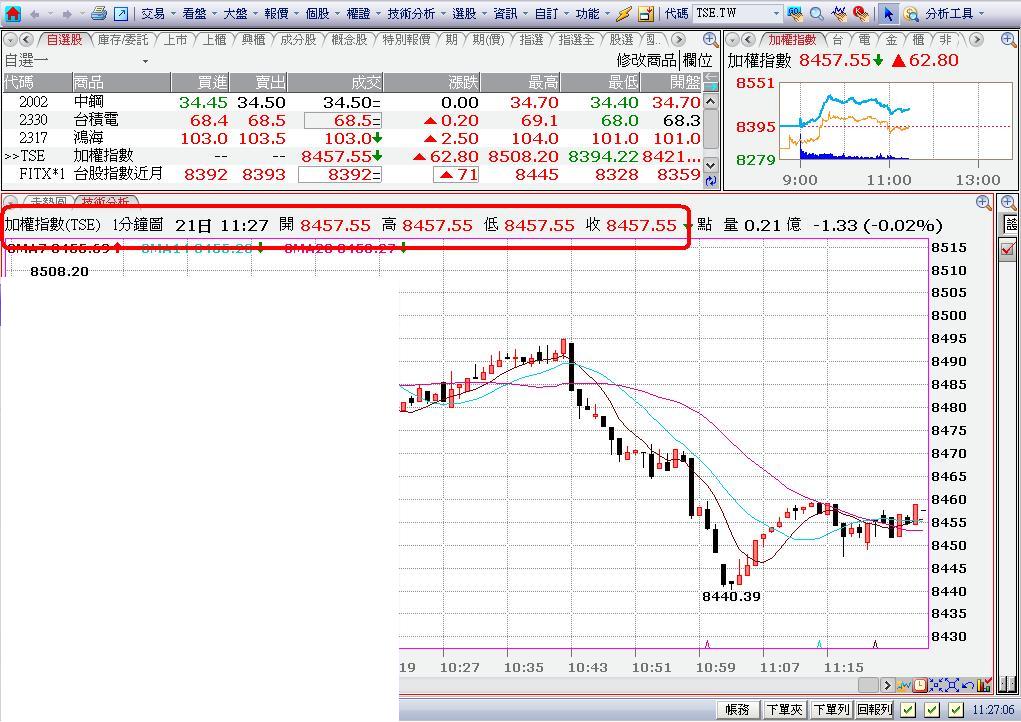1021x722 pixels.
Task: Click the refresh icon below watchlist scrollbar
Action: pyautogui.click(x=711, y=181)
